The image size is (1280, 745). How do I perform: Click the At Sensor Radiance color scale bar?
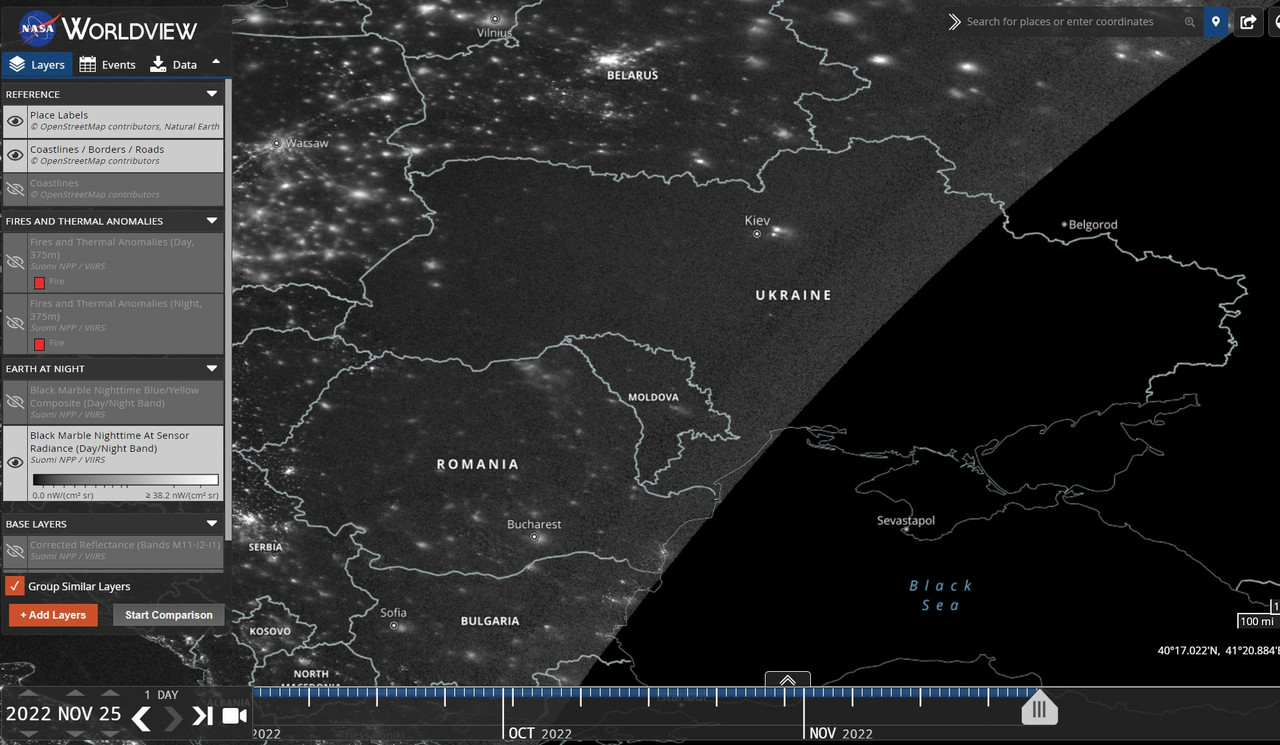point(125,480)
